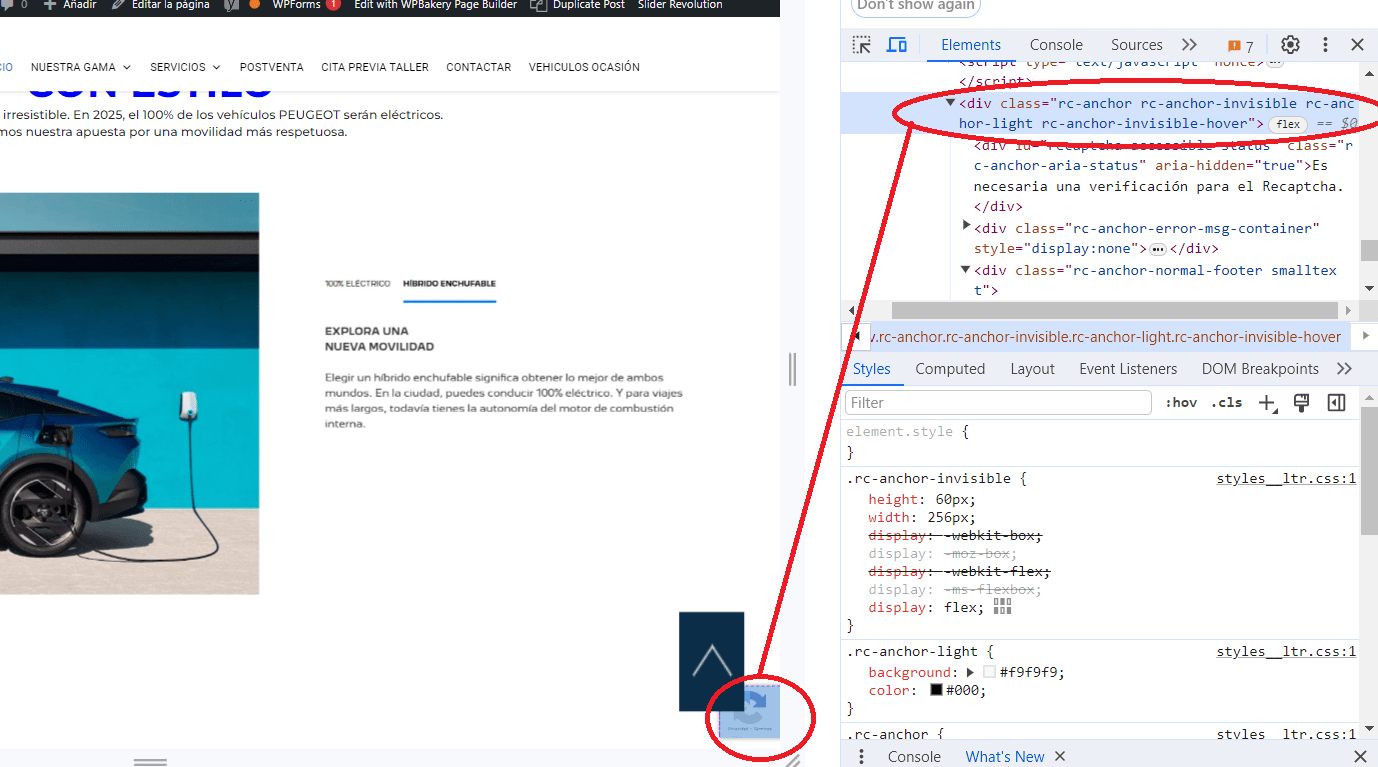Select the What's New drawer tab
Screen dimensions: 1378x767
(1004, 757)
